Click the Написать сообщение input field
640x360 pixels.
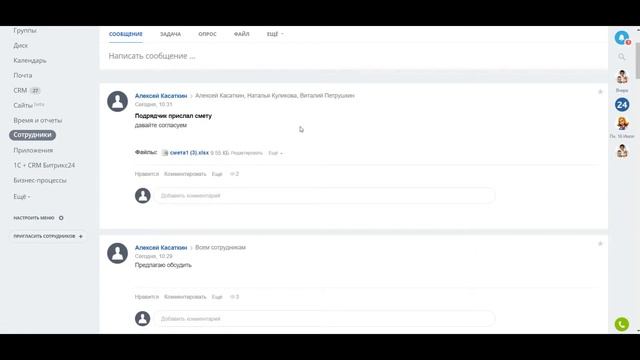tap(353, 56)
